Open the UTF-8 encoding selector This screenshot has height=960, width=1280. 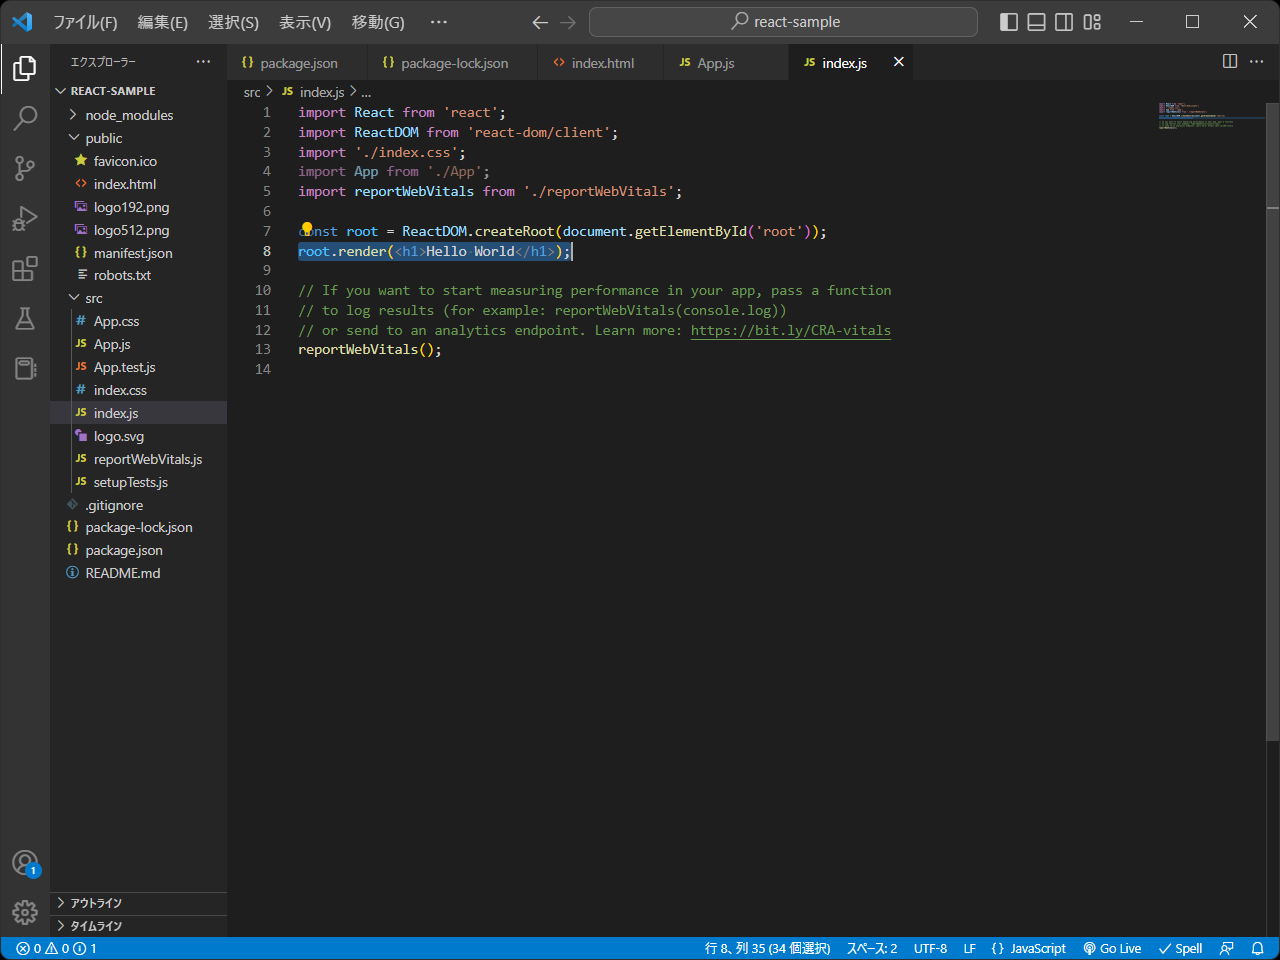(930, 948)
